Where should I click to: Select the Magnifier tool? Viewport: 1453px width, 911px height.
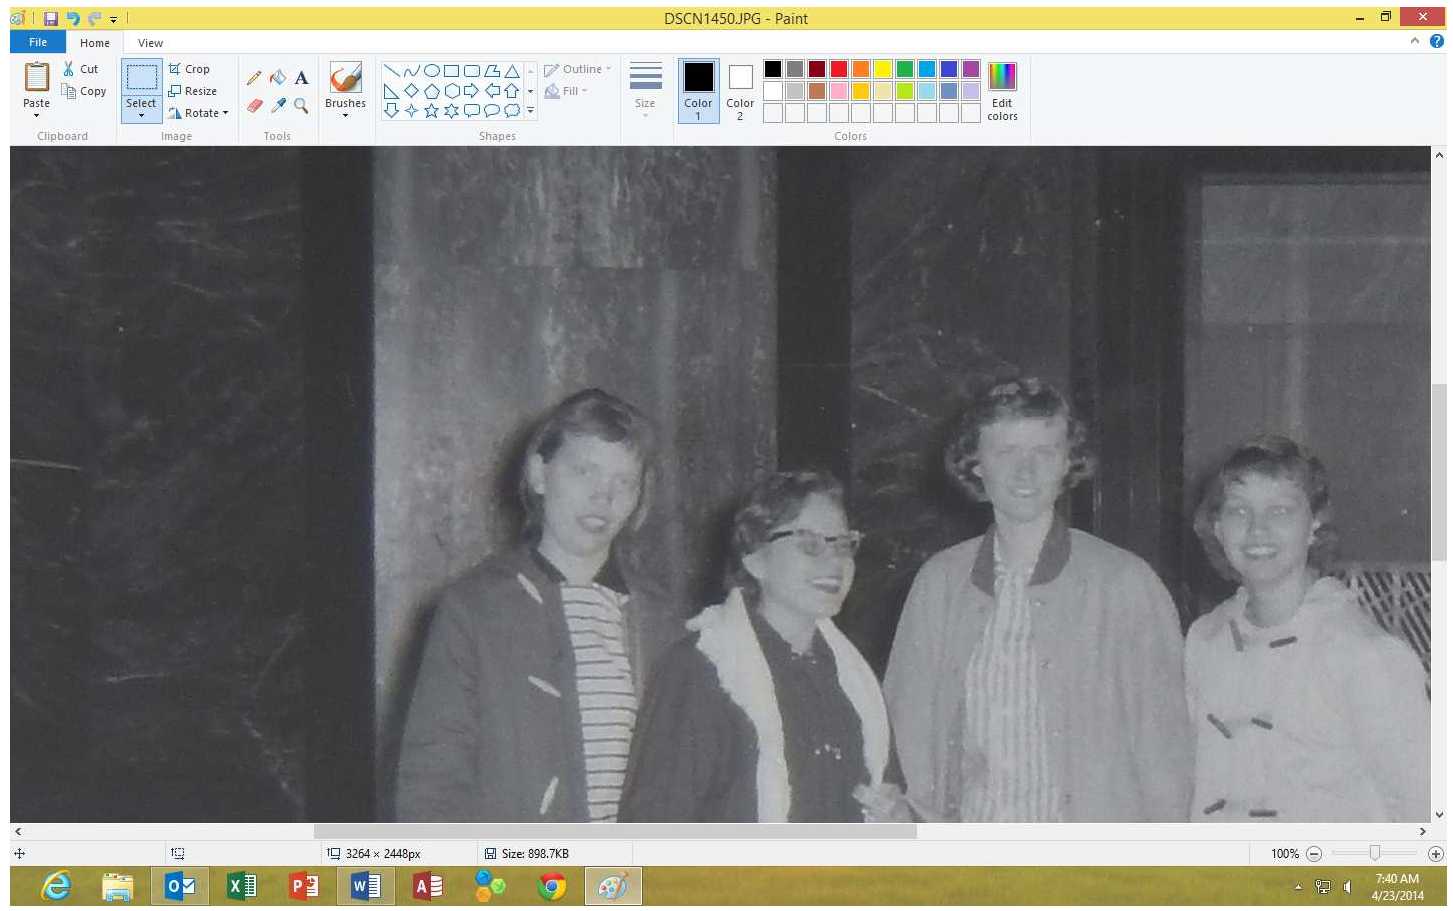point(301,105)
